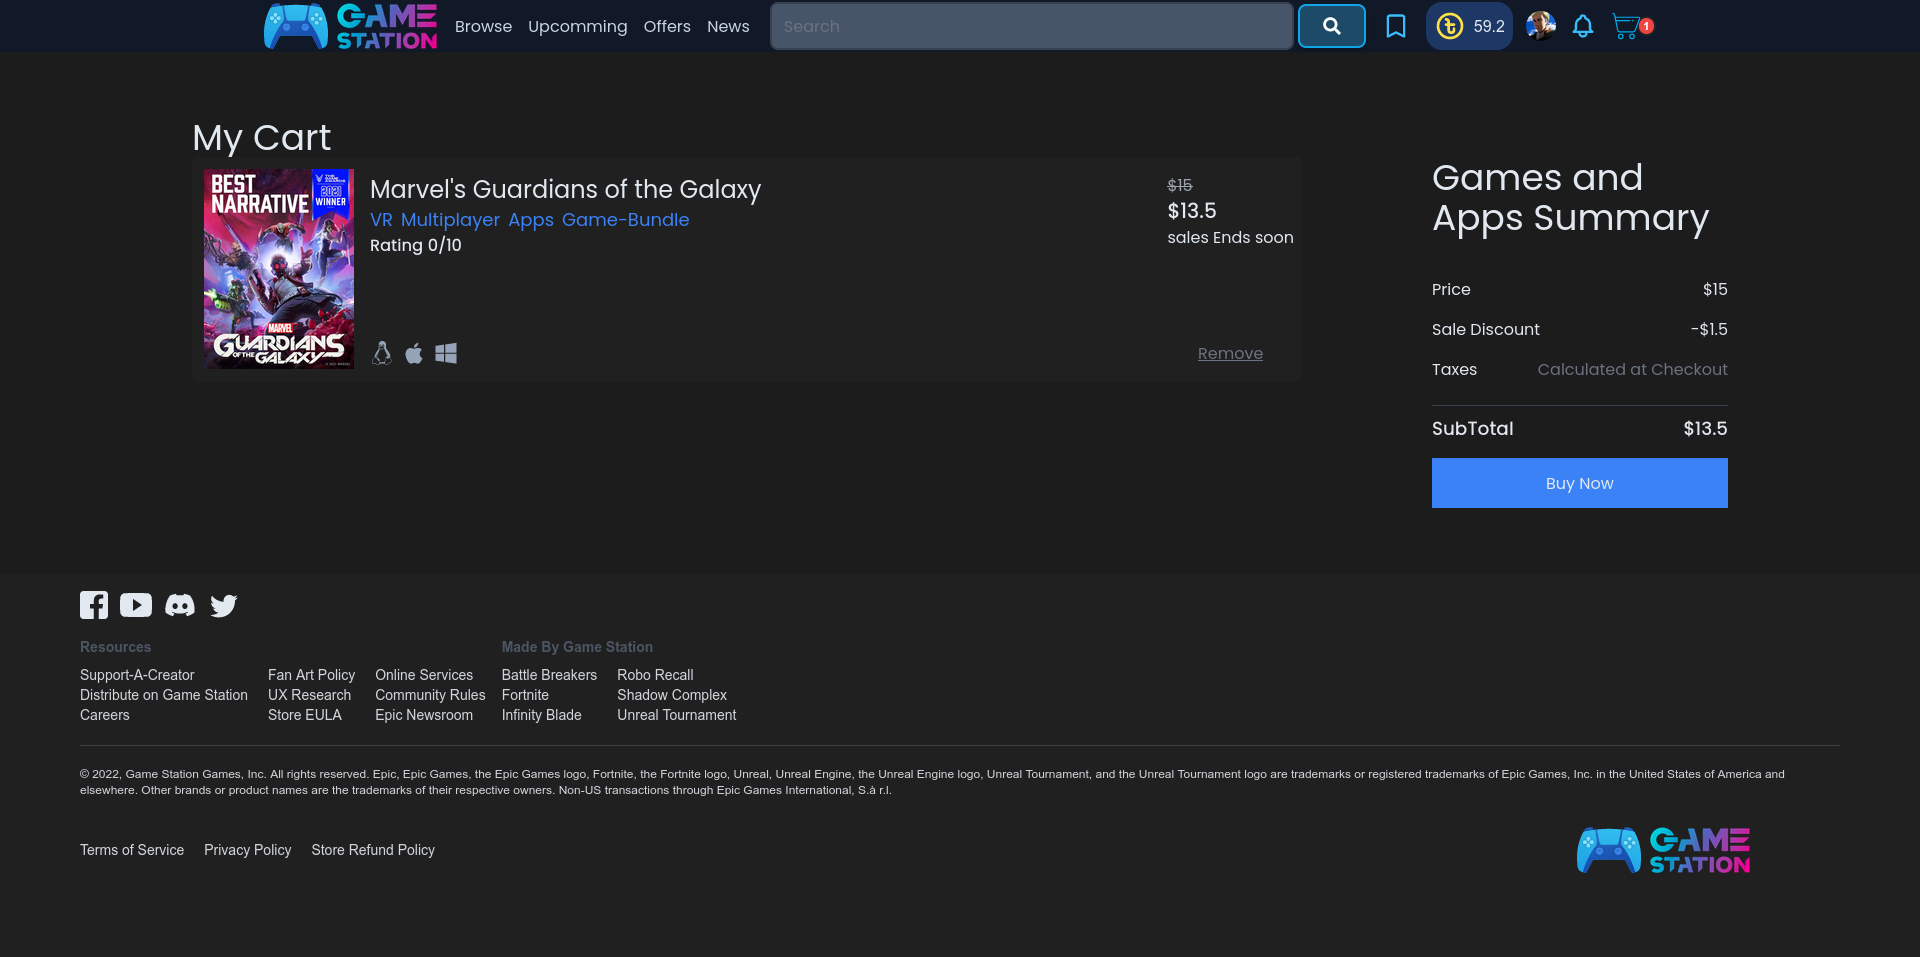Image resolution: width=1920 pixels, height=957 pixels.
Task: Click the Buy Now button
Action: 1579,483
